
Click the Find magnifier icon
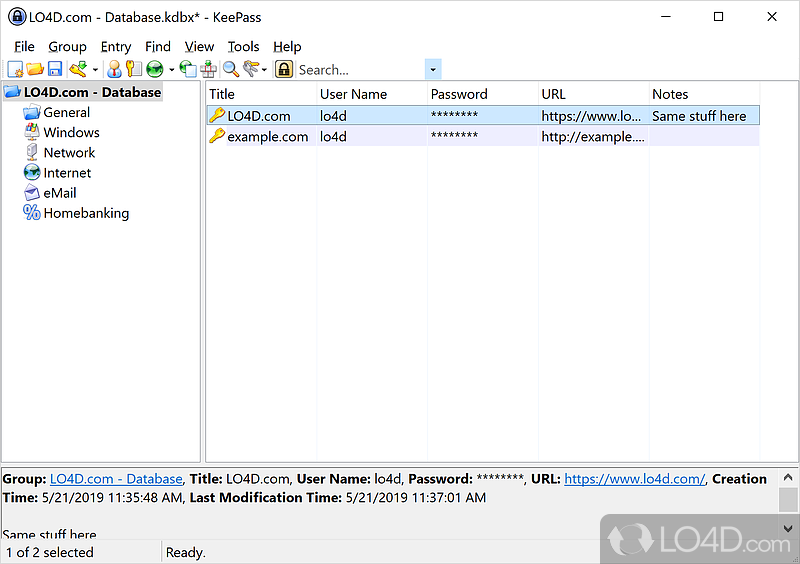230,69
